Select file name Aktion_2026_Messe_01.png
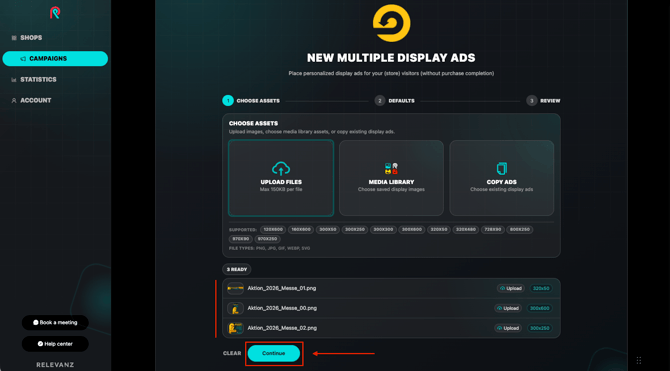 pos(282,289)
